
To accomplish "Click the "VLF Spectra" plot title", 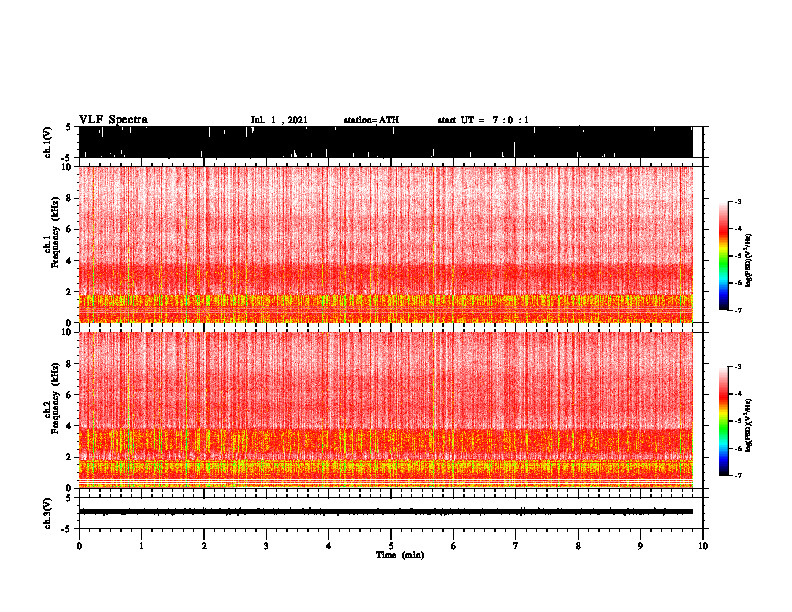I will pyautogui.click(x=113, y=120).
